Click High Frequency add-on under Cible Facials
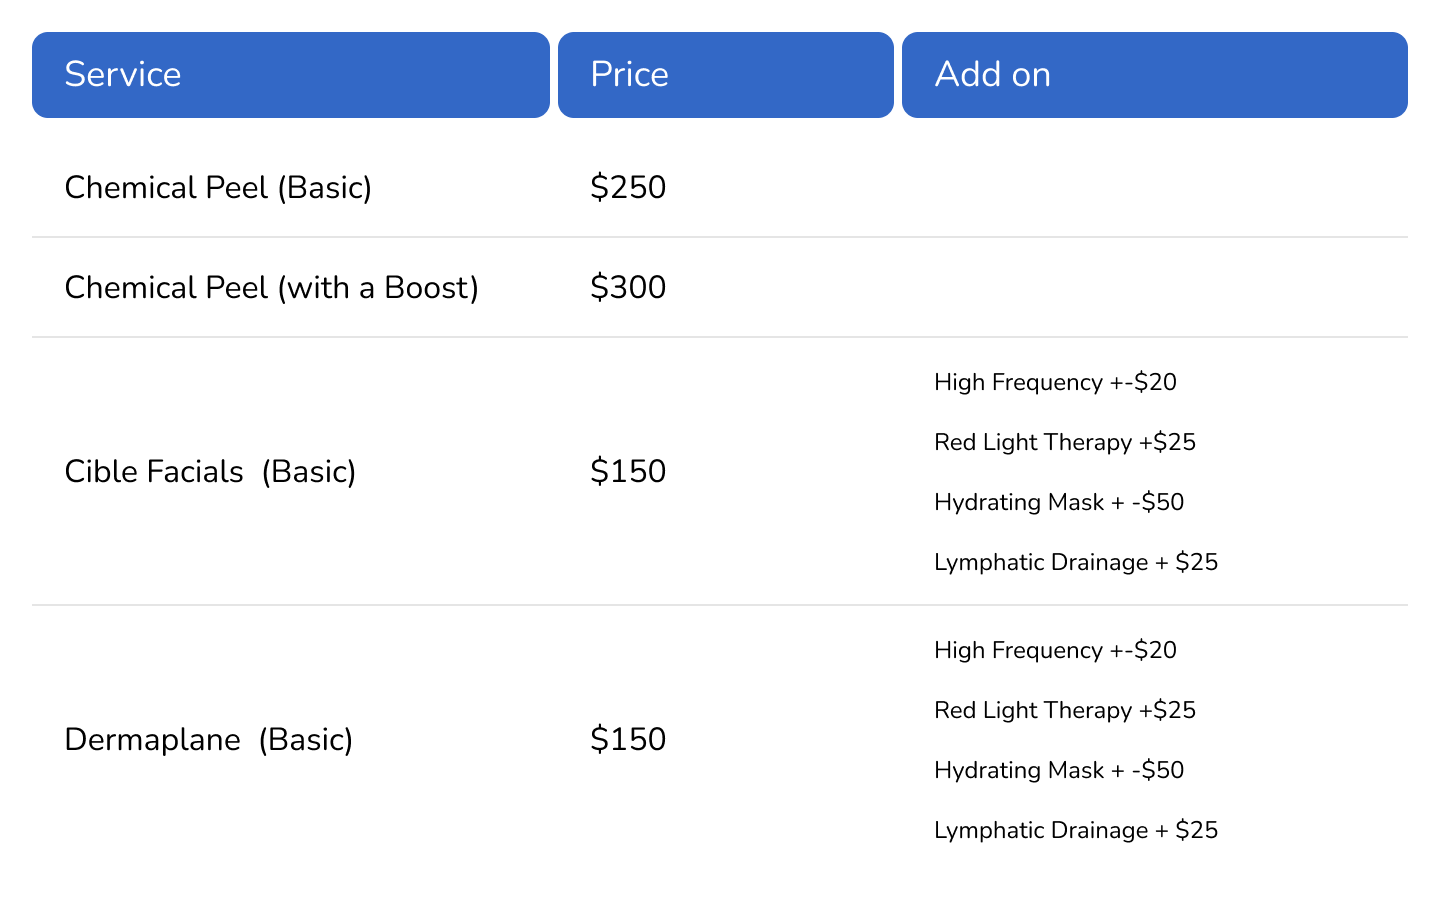The height and width of the screenshot is (910, 1440). pyautogui.click(x=1055, y=382)
